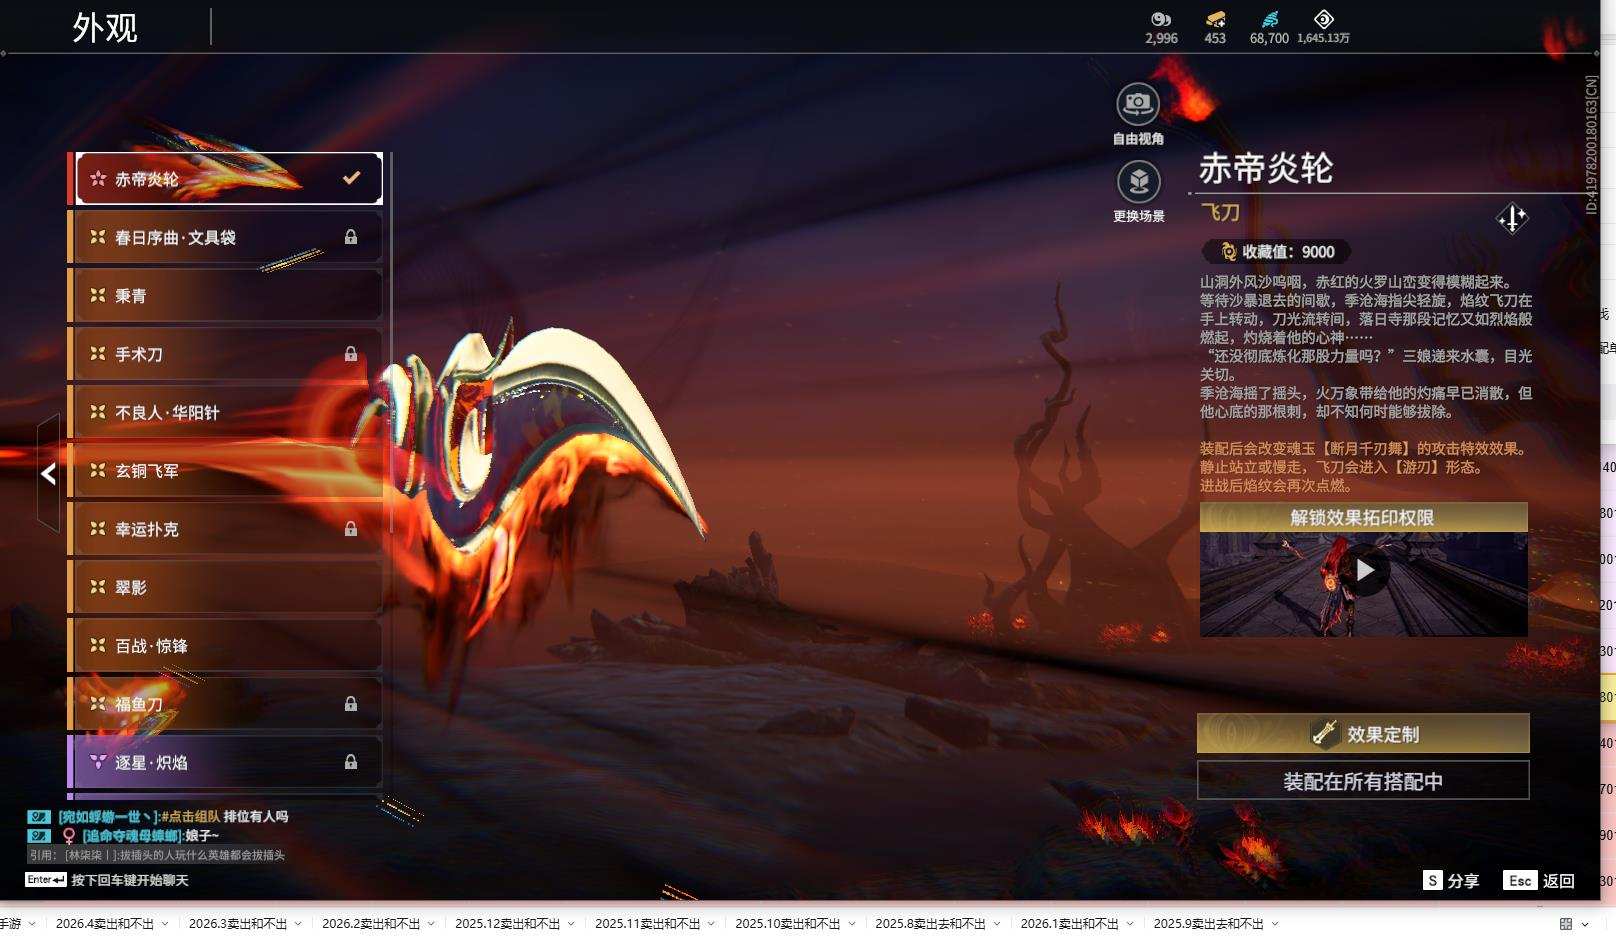Select the 秉青 skin entry
This screenshot has height=939, width=1616.
point(227,296)
